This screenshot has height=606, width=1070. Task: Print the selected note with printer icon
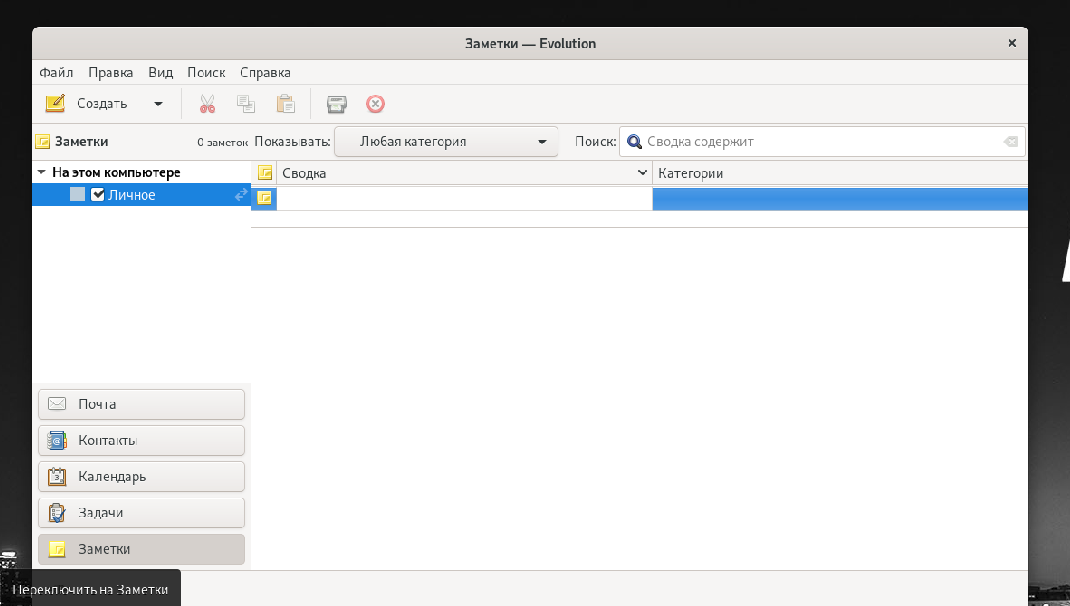[x=336, y=104]
